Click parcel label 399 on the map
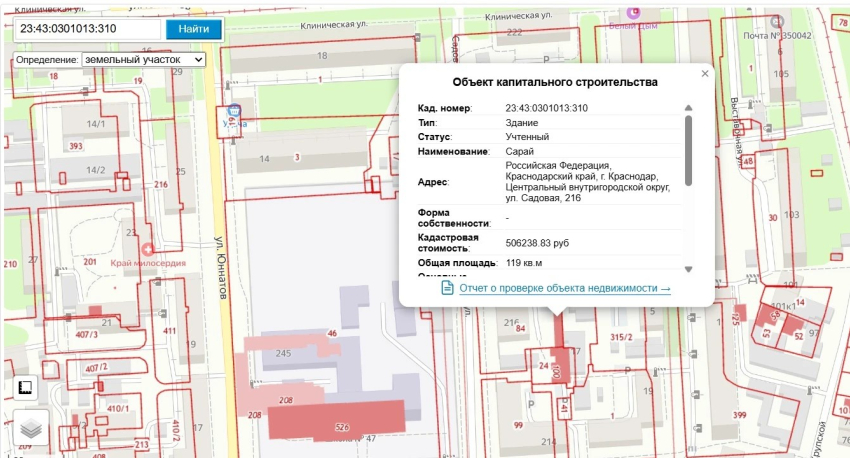 [739, 415]
